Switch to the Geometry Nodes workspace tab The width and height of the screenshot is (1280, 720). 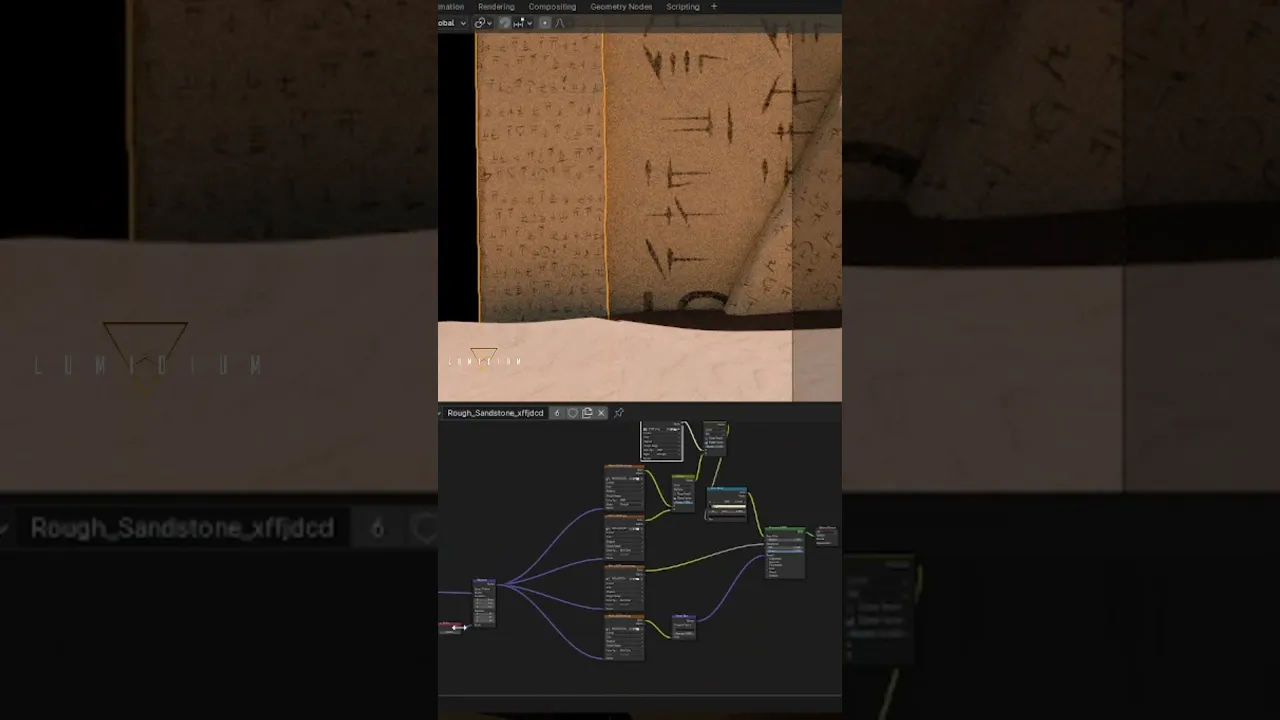click(621, 7)
